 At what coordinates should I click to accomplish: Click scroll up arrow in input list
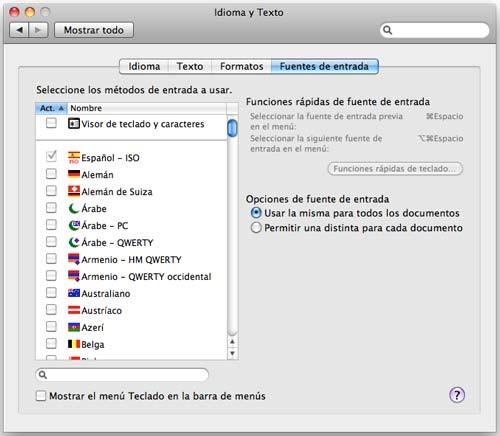[232, 342]
